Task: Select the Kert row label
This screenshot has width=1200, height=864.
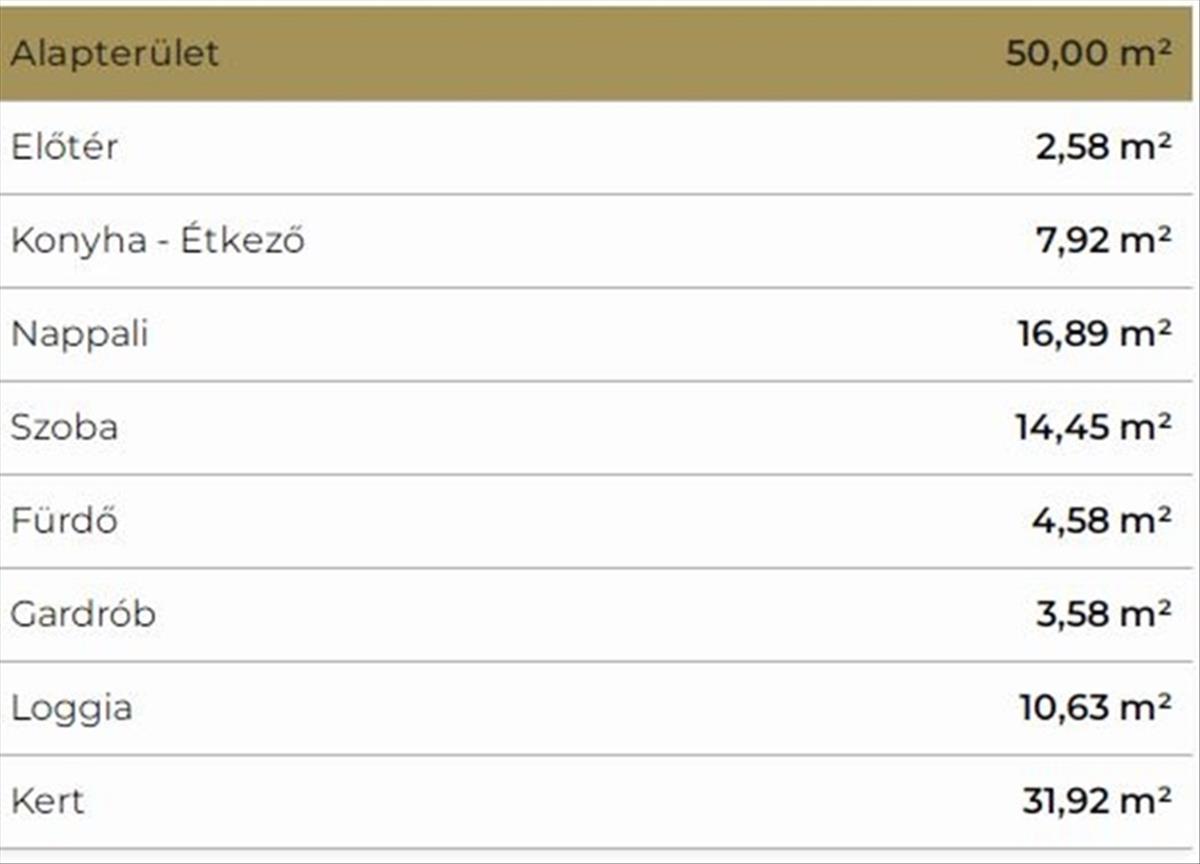Action: pyautogui.click(x=47, y=801)
